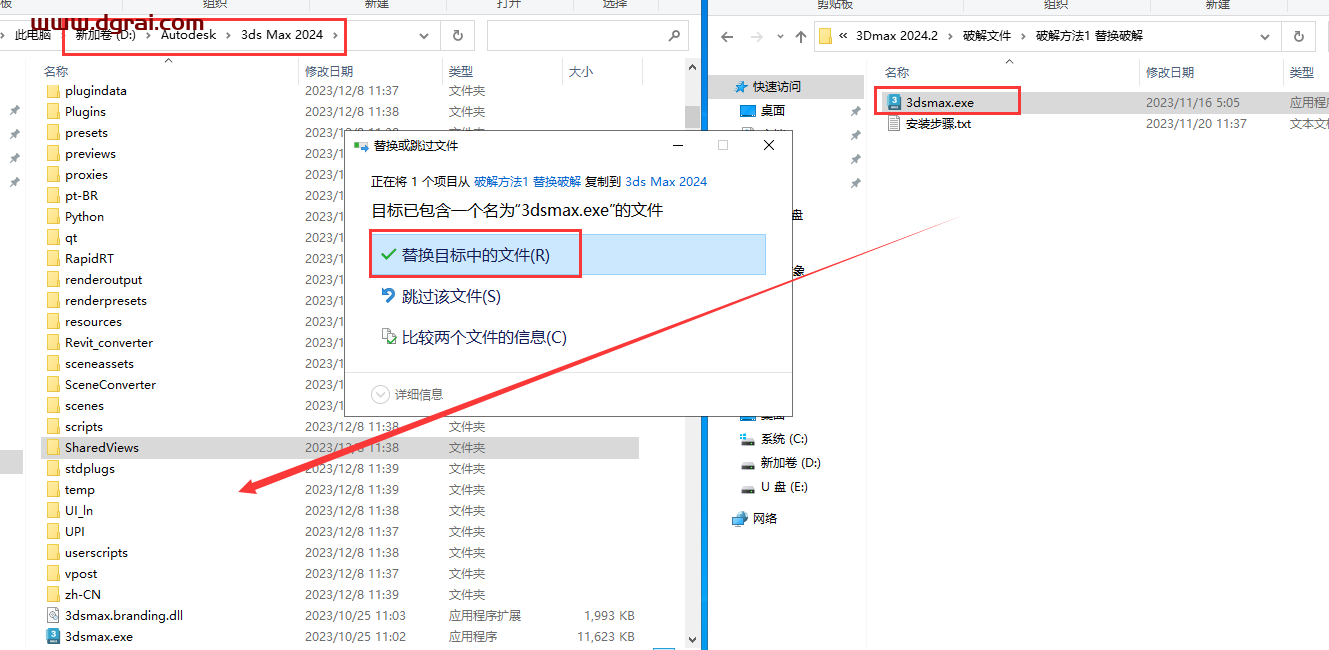
Task: Open 快速访问 in right navigation pane
Action: click(777, 87)
